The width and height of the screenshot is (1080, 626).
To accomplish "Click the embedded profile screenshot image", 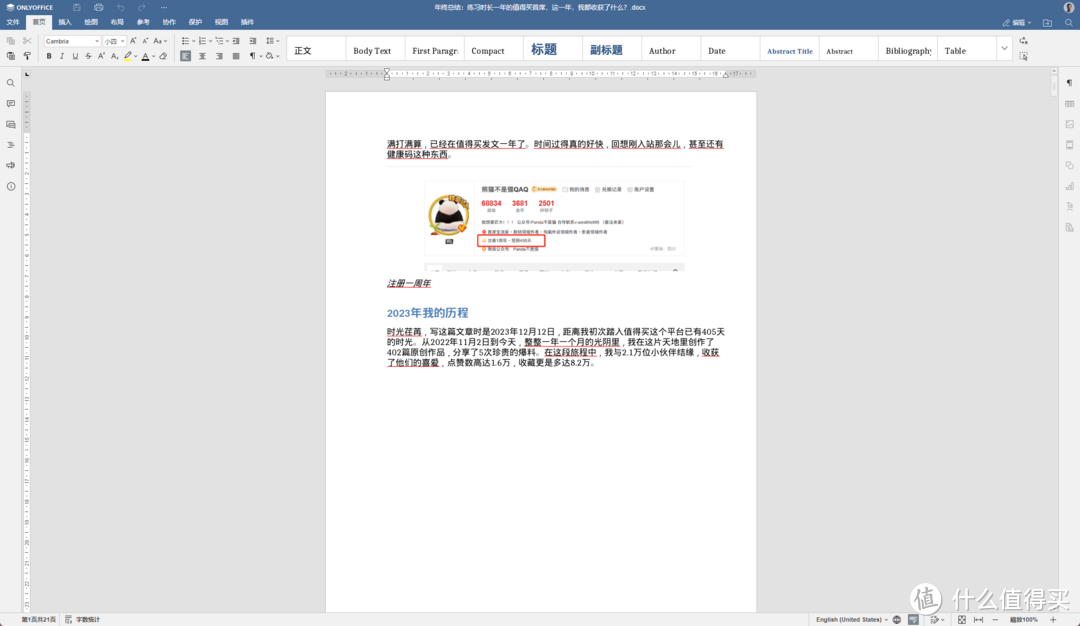I will point(554,225).
